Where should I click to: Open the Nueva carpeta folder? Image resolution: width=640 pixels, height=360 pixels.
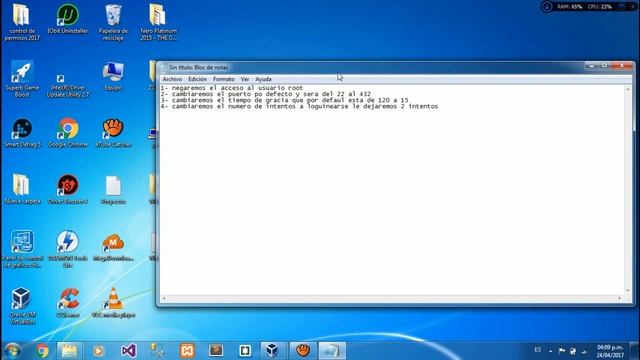click(22, 189)
